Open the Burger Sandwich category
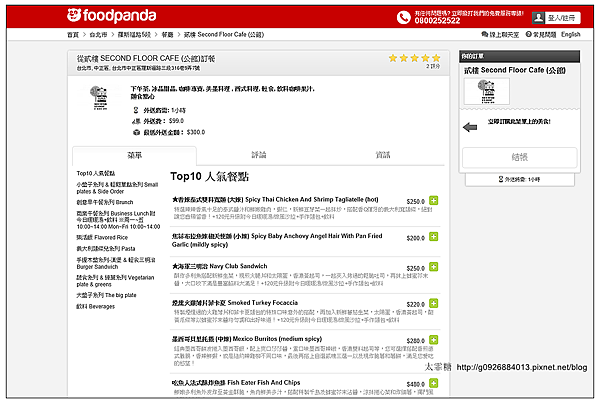Image resolution: width=600 pixels, height=403 pixels. tap(116, 263)
